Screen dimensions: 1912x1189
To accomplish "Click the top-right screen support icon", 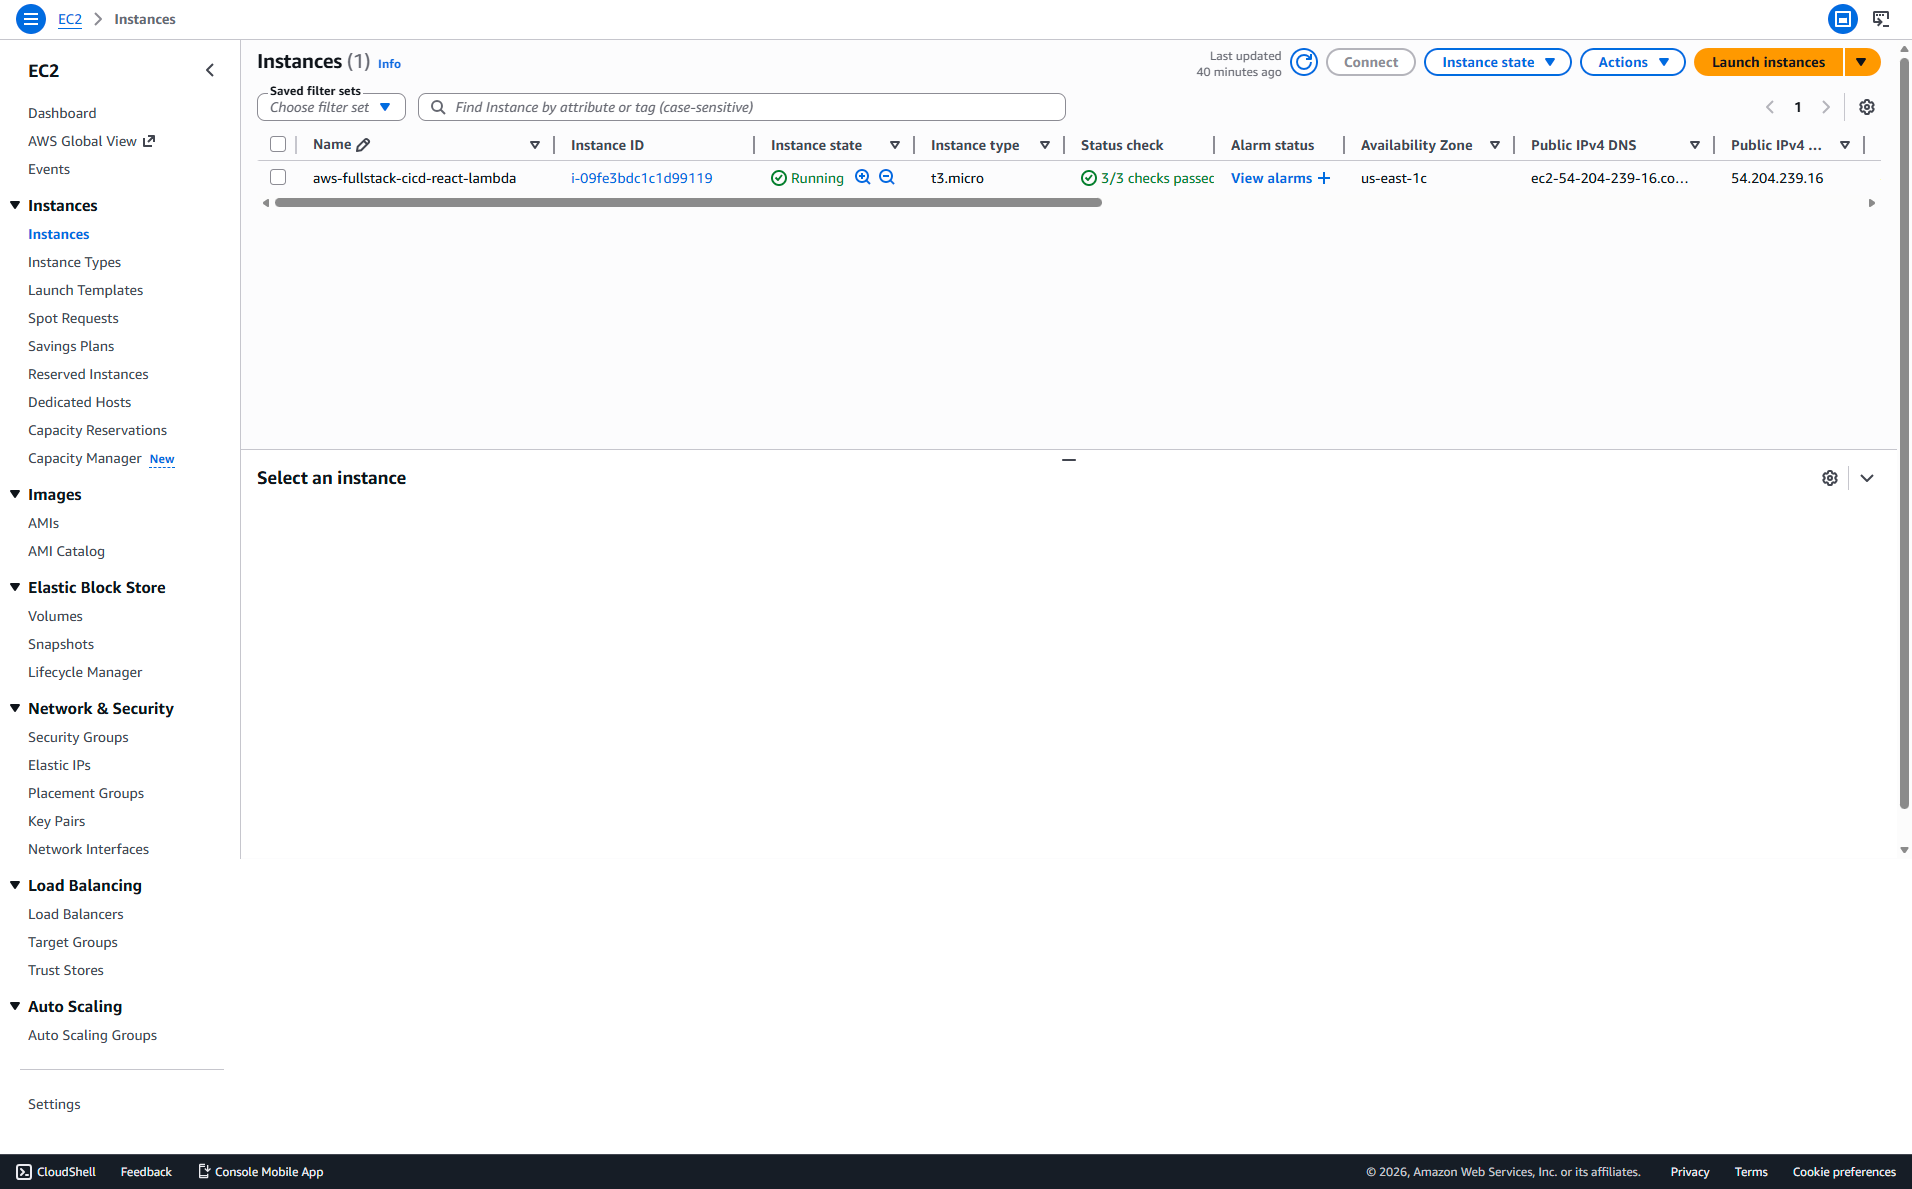I will (x=1881, y=19).
